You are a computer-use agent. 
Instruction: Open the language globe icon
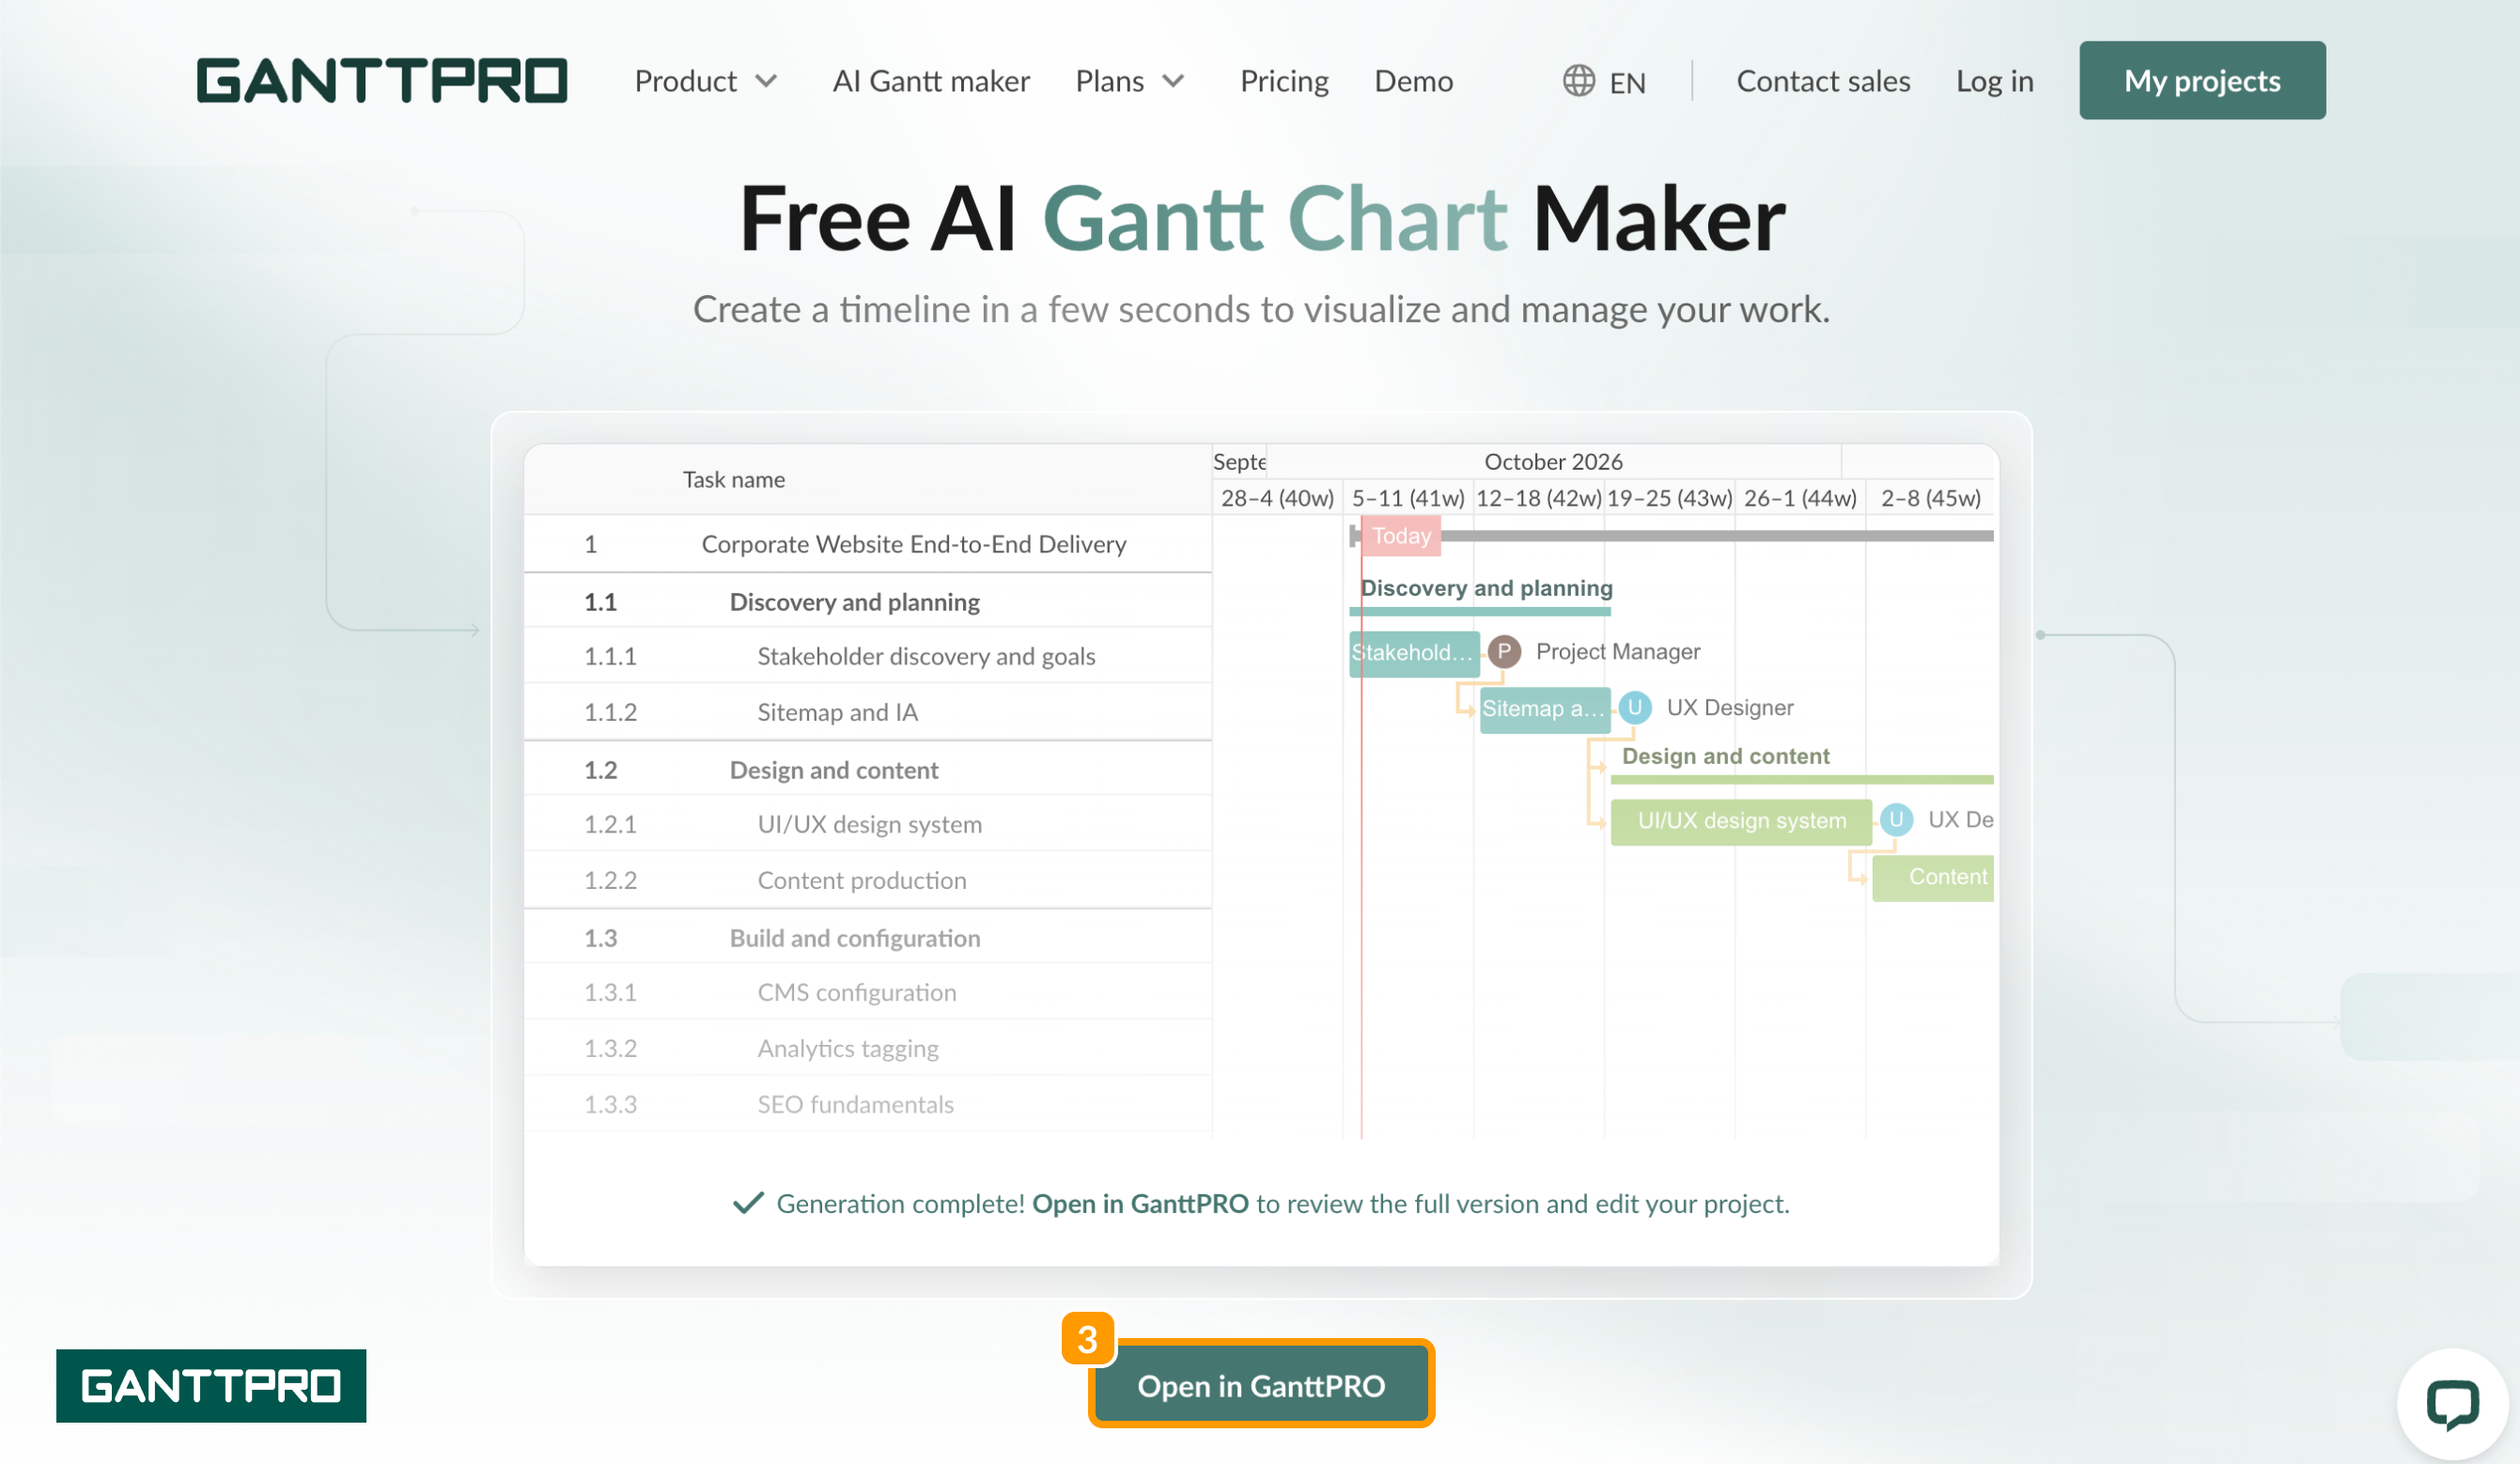(1578, 80)
